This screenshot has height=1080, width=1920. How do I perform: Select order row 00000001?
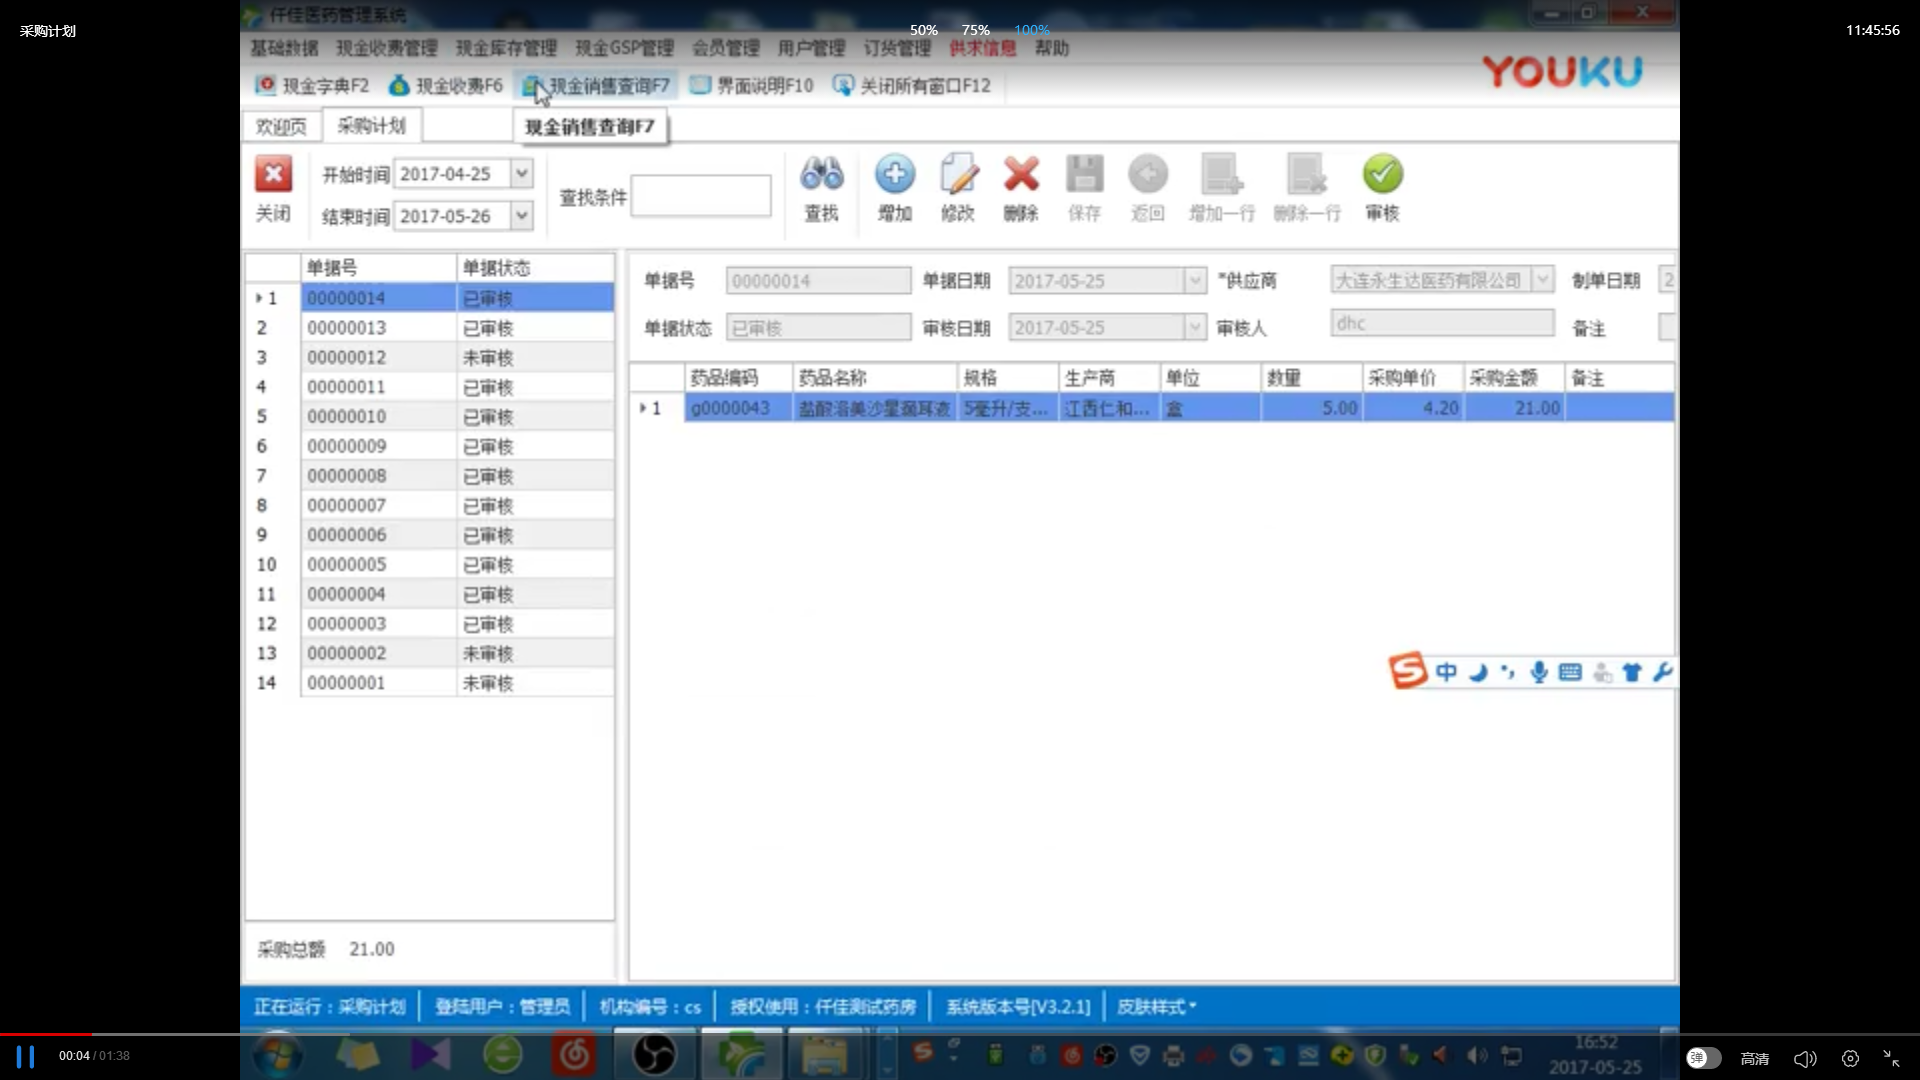pyautogui.click(x=429, y=683)
